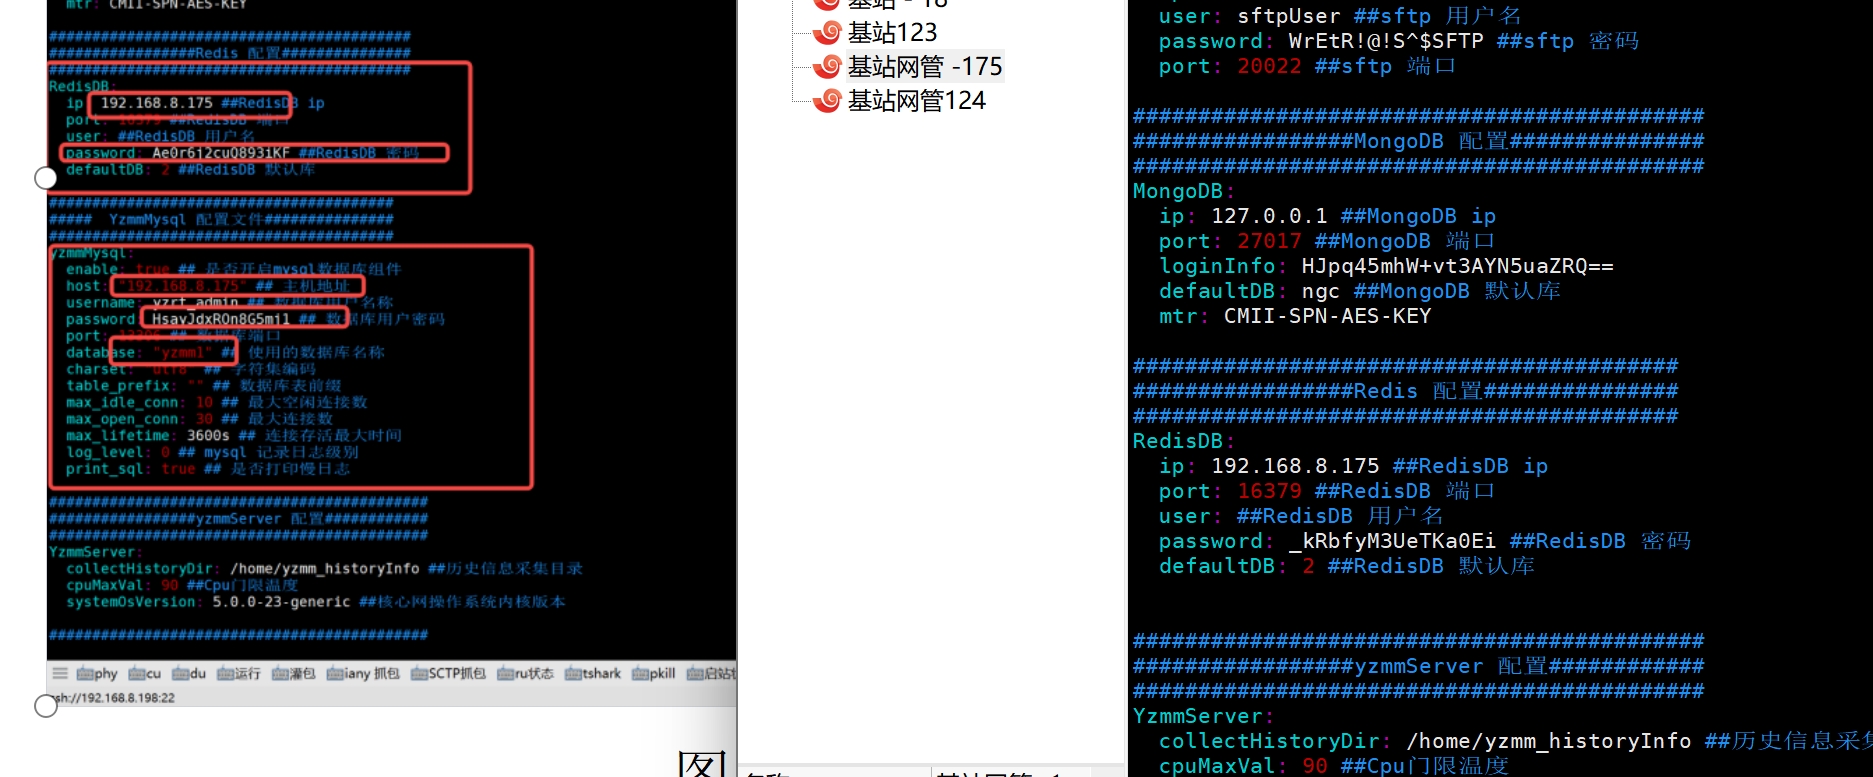Click the sftp password 'WrEtR!@!S^$SFTP' line
The width and height of the screenshot is (1873, 777).
click(1398, 41)
